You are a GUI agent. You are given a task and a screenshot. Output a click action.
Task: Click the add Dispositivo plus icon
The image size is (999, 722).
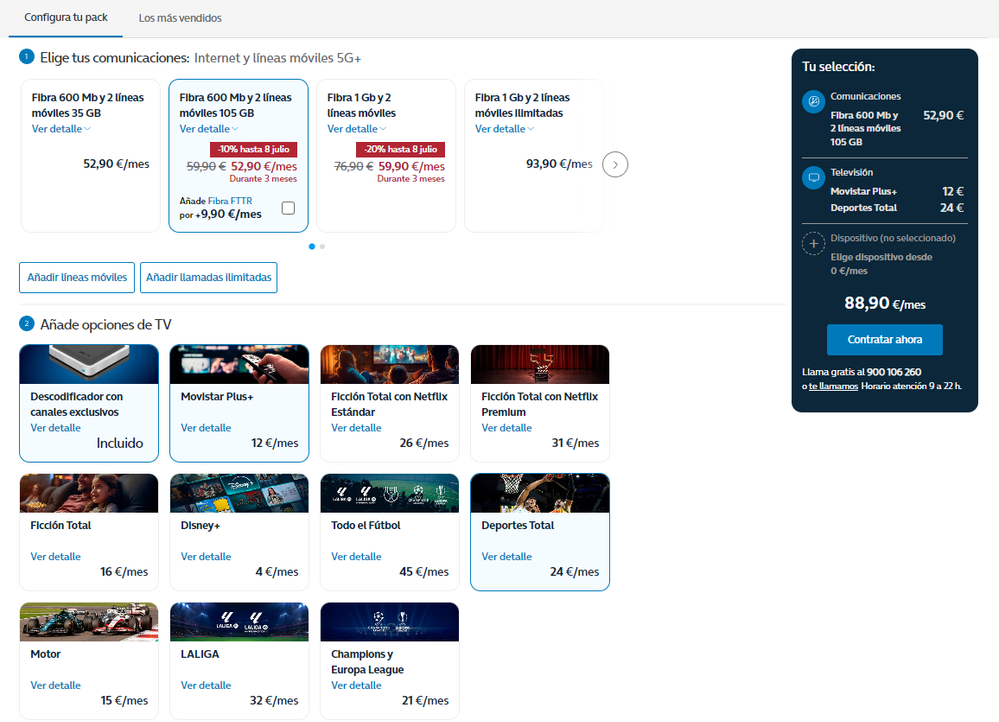(x=814, y=244)
